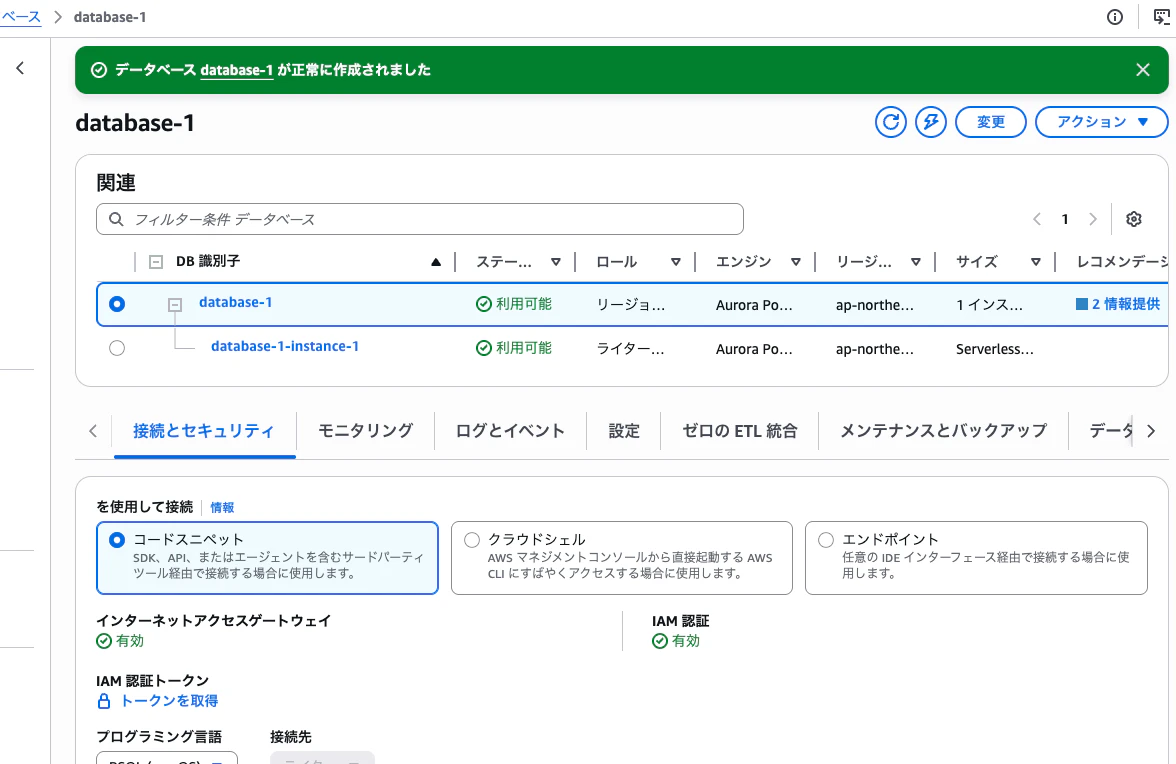Screen dimensions: 1176x764
Task: Select the database-1-instance-1 radio button
Action: point(117,348)
